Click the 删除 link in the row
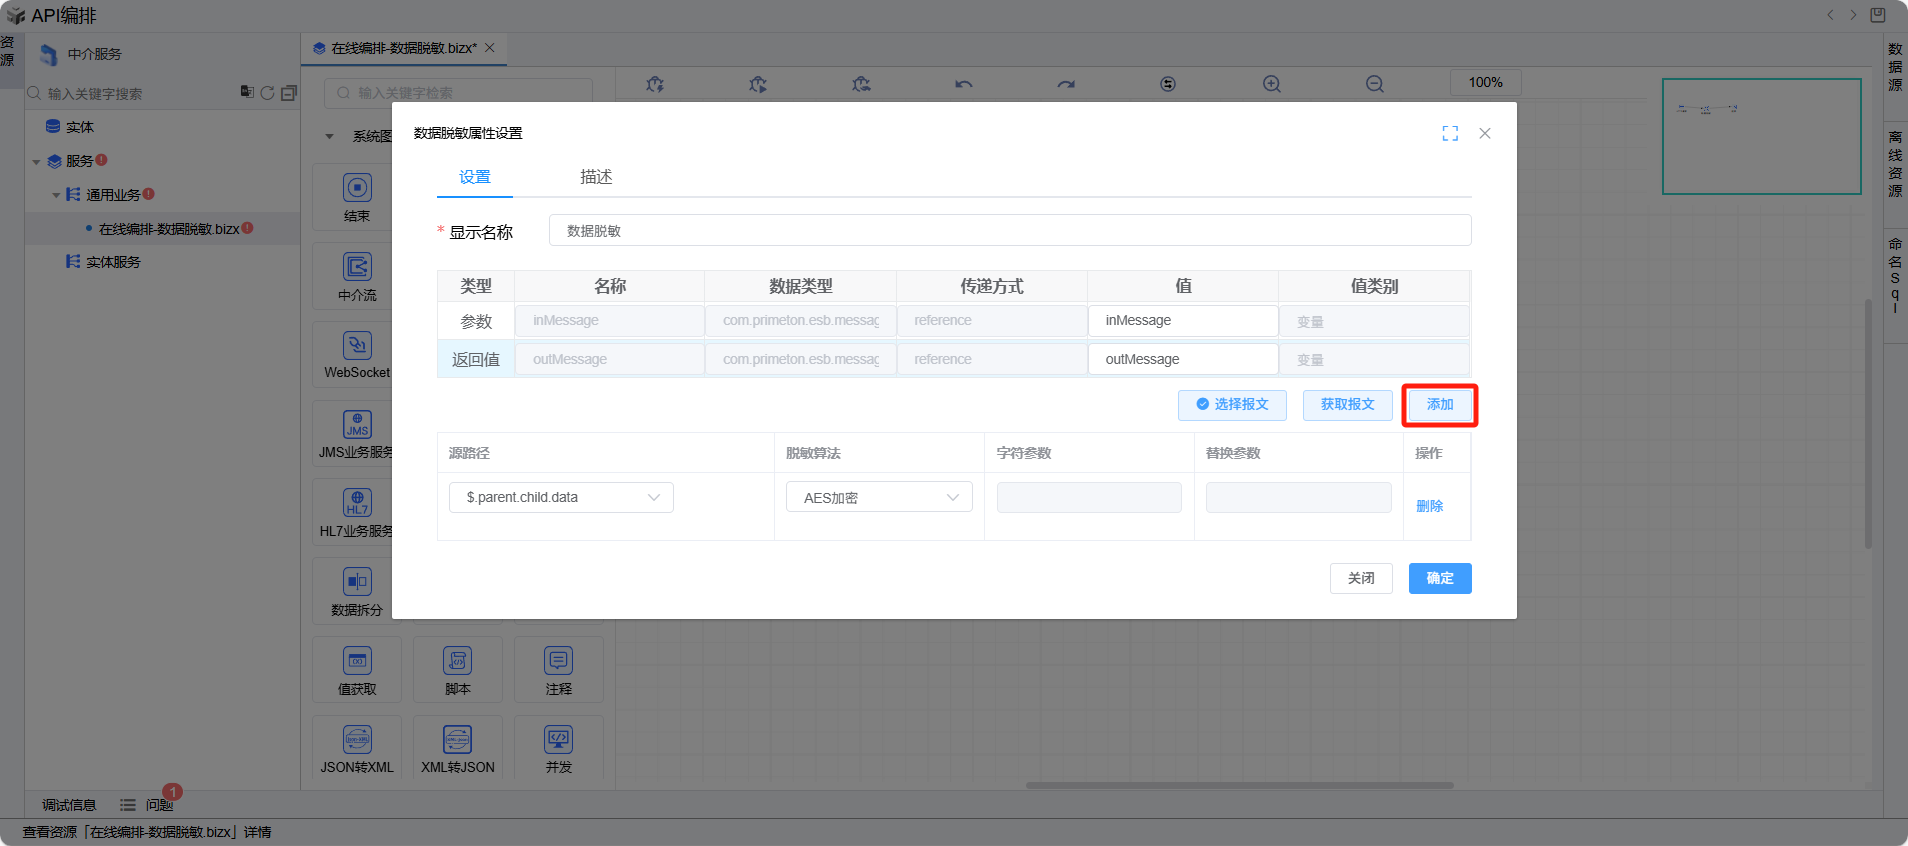Screen dimensions: 1908x846 [1429, 506]
